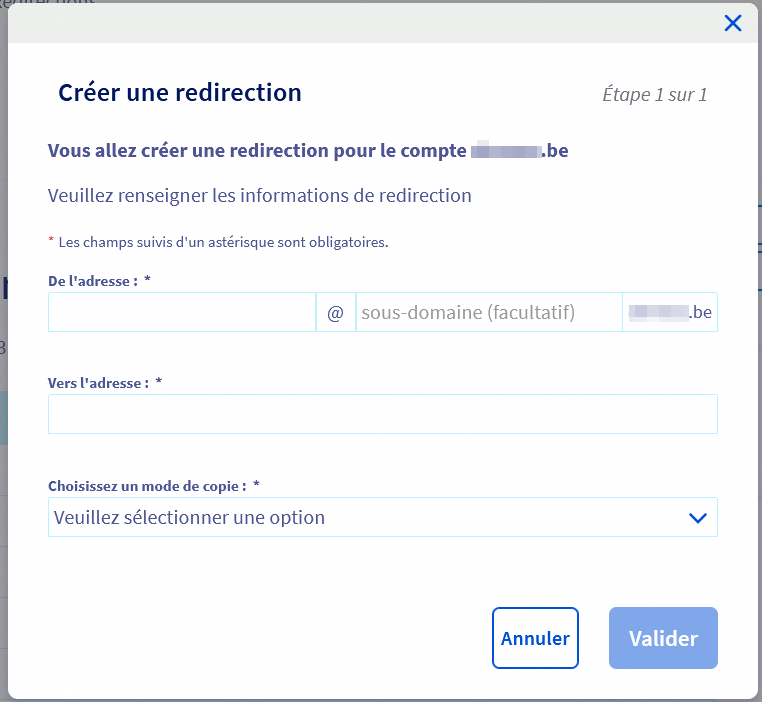Viewport: 762px width, 702px height.
Task: Click the 'Vers l'adresse :' field label
Action: click(x=98, y=383)
